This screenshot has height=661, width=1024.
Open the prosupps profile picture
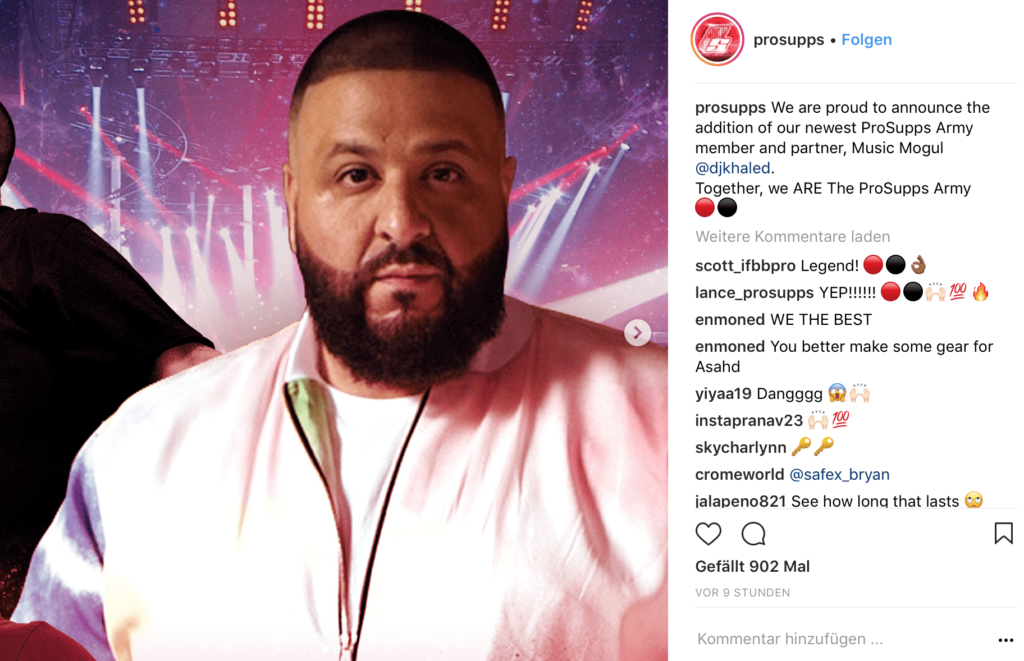point(717,39)
